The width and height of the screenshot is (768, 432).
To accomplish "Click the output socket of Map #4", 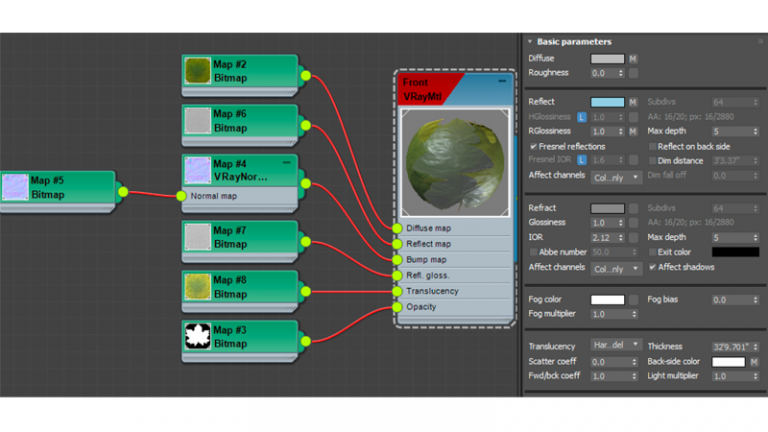I will click(306, 184).
